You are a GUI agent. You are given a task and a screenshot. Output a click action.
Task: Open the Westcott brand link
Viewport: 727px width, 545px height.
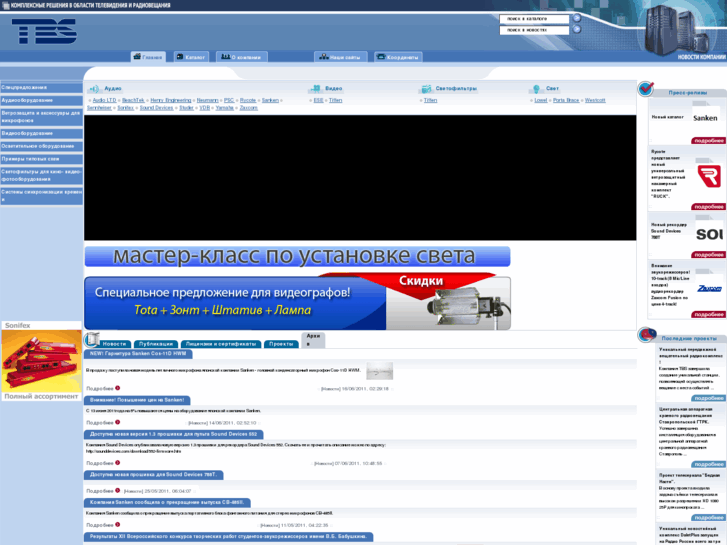[595, 100]
